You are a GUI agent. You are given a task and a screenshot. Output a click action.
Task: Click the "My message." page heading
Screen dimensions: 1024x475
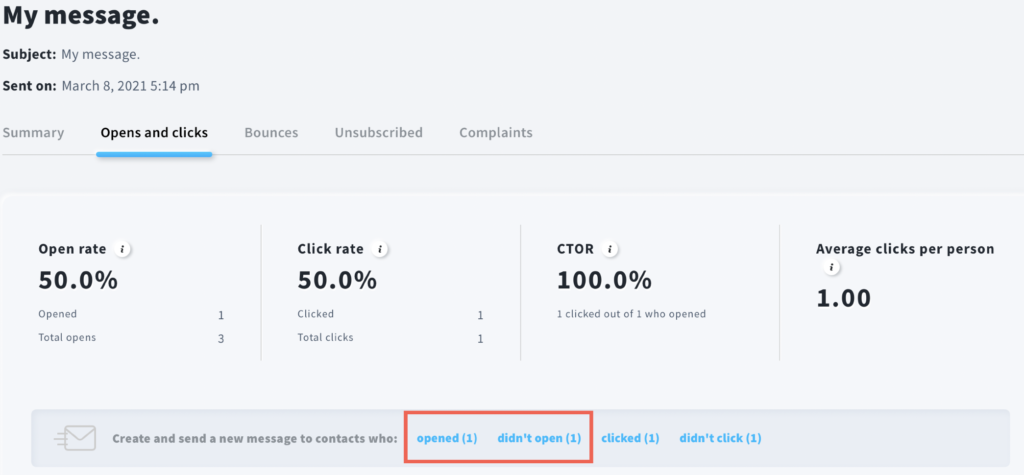80,16
